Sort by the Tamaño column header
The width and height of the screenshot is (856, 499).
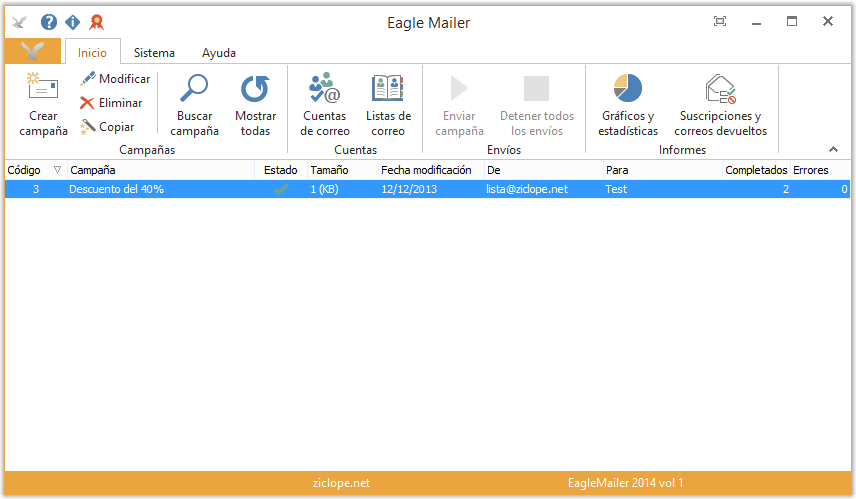coord(343,170)
